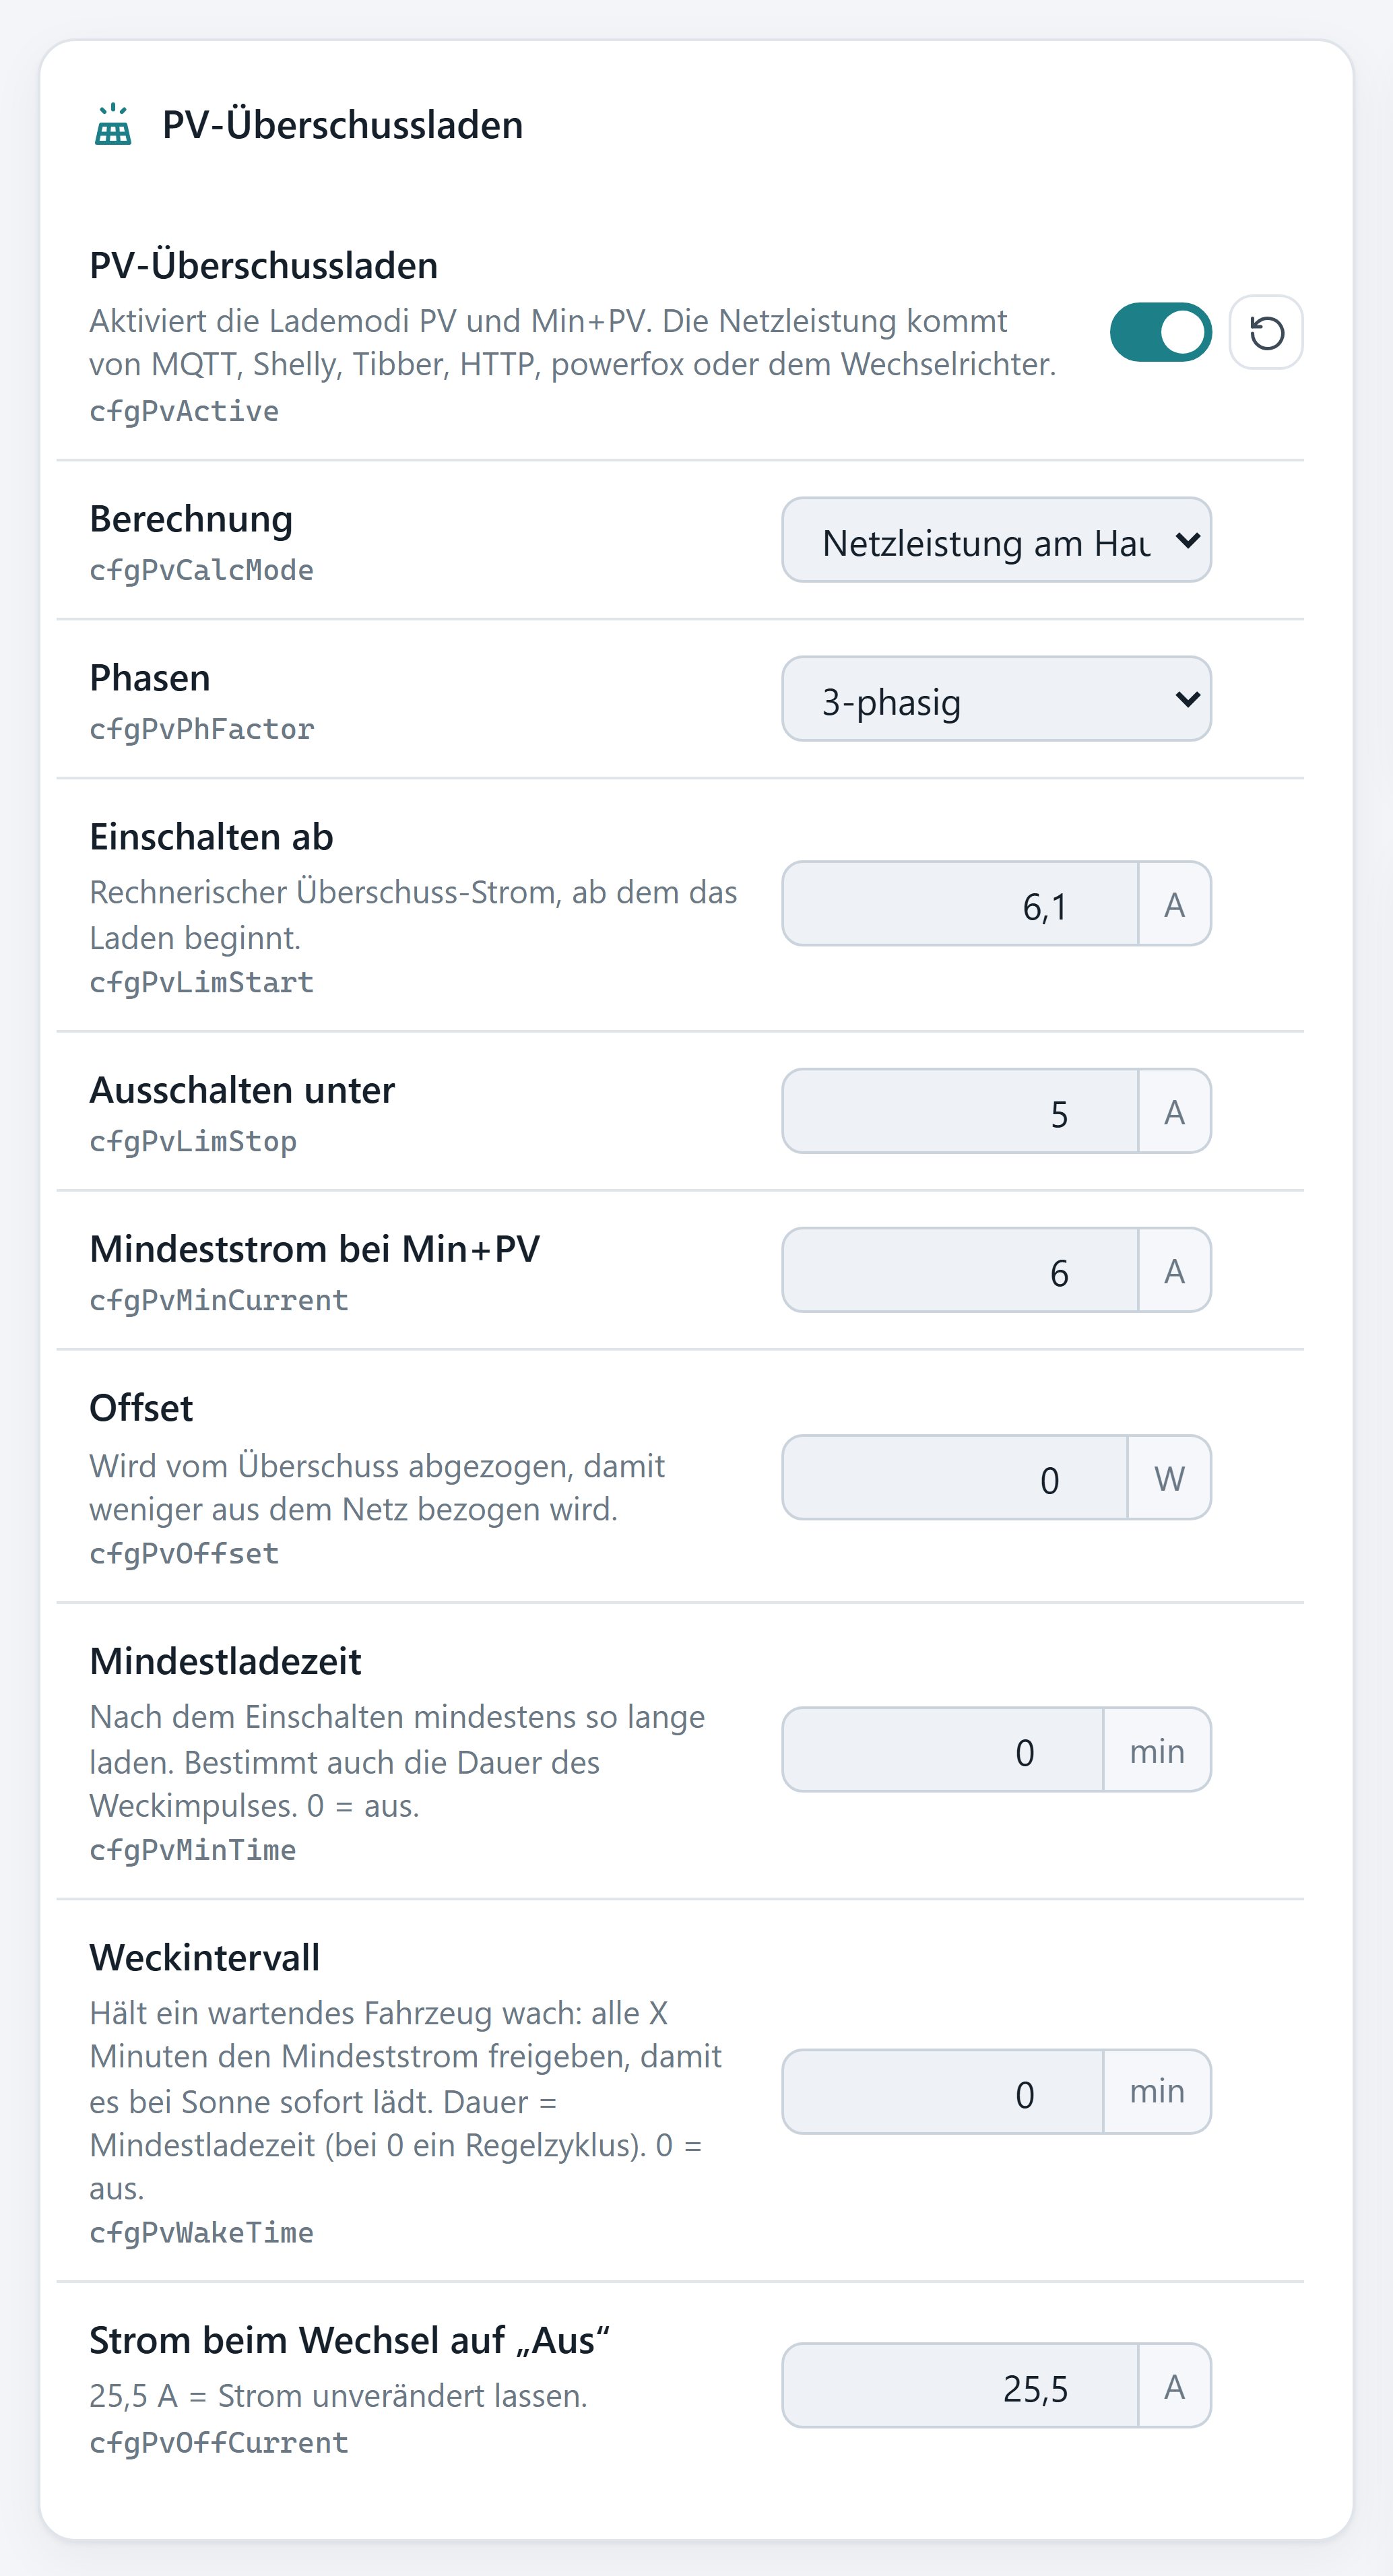Click the W unit label of Offset
1393x2576 pixels.
pos(1169,1478)
